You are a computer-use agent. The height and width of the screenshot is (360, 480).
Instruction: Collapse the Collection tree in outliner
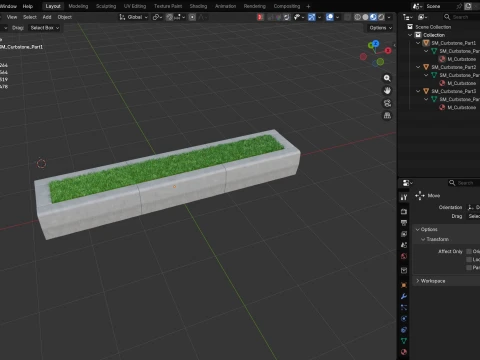coord(410,35)
